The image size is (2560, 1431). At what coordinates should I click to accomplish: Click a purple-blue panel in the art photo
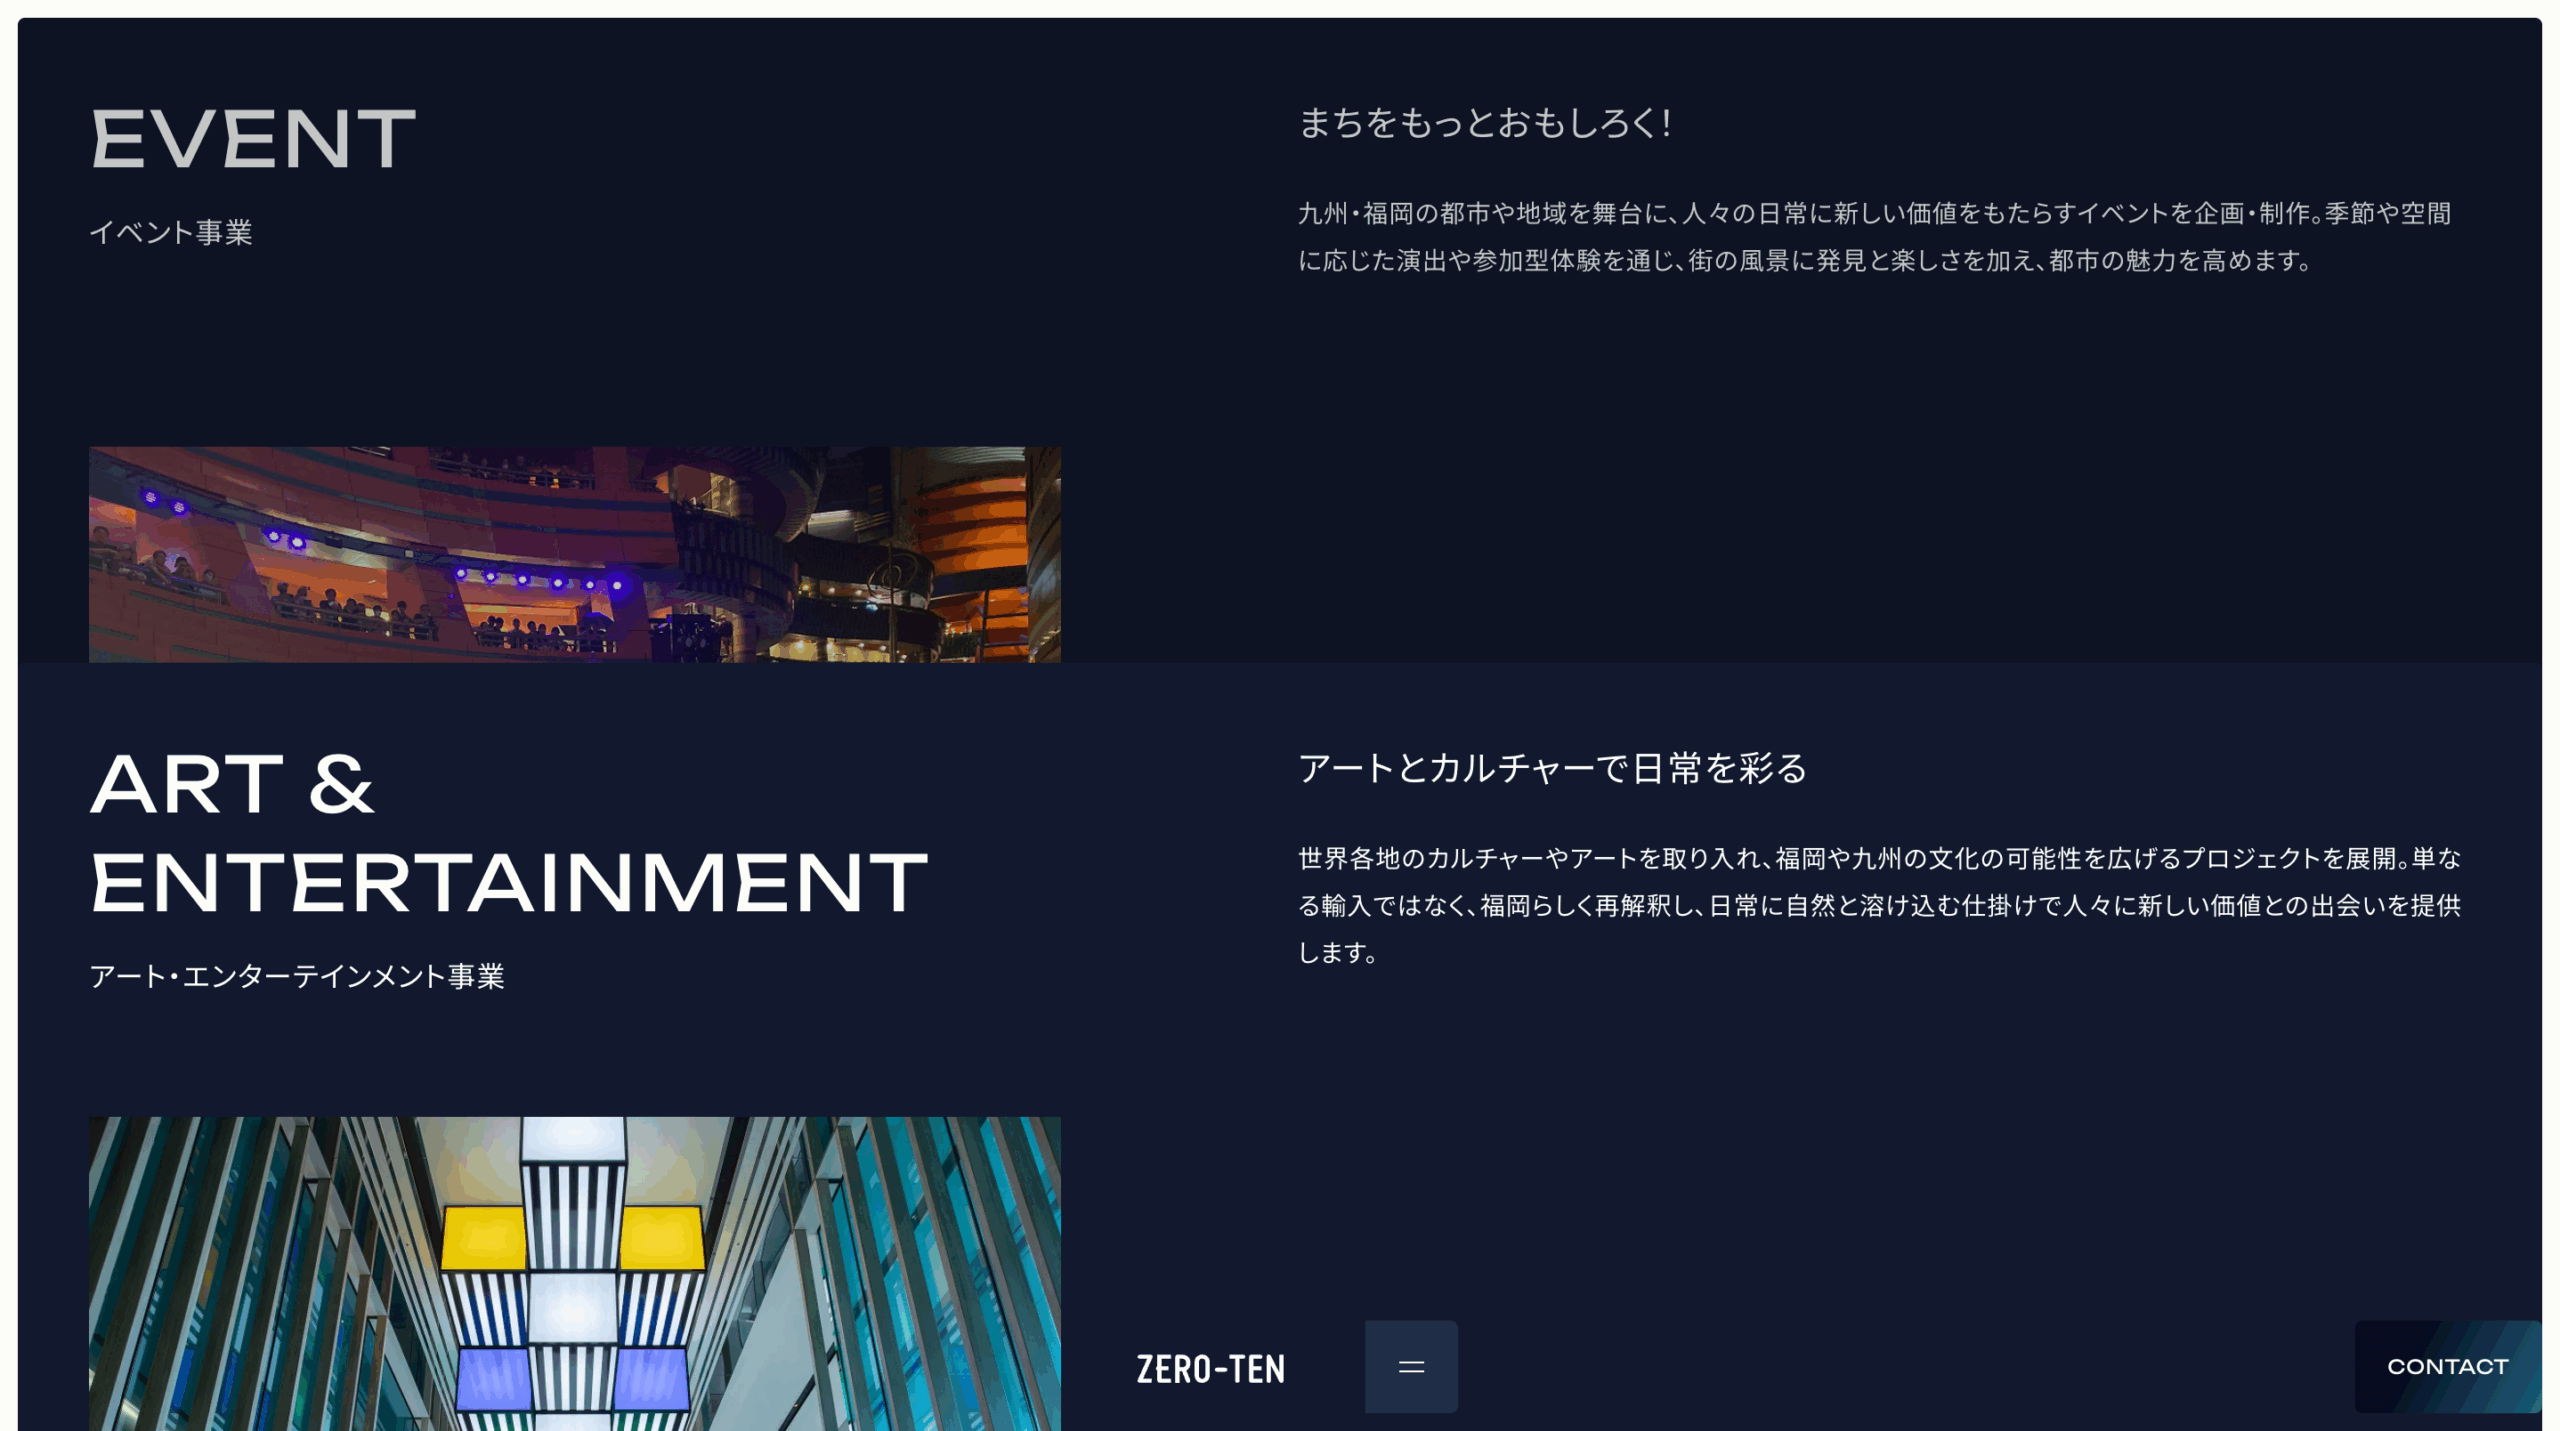click(x=495, y=1377)
